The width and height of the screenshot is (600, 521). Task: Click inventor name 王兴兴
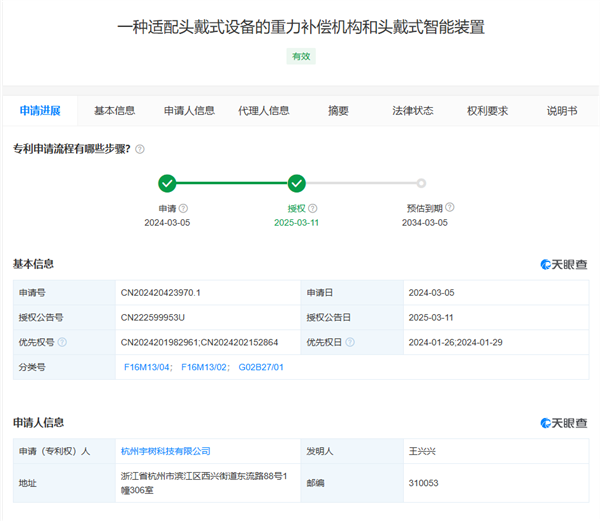click(422, 451)
